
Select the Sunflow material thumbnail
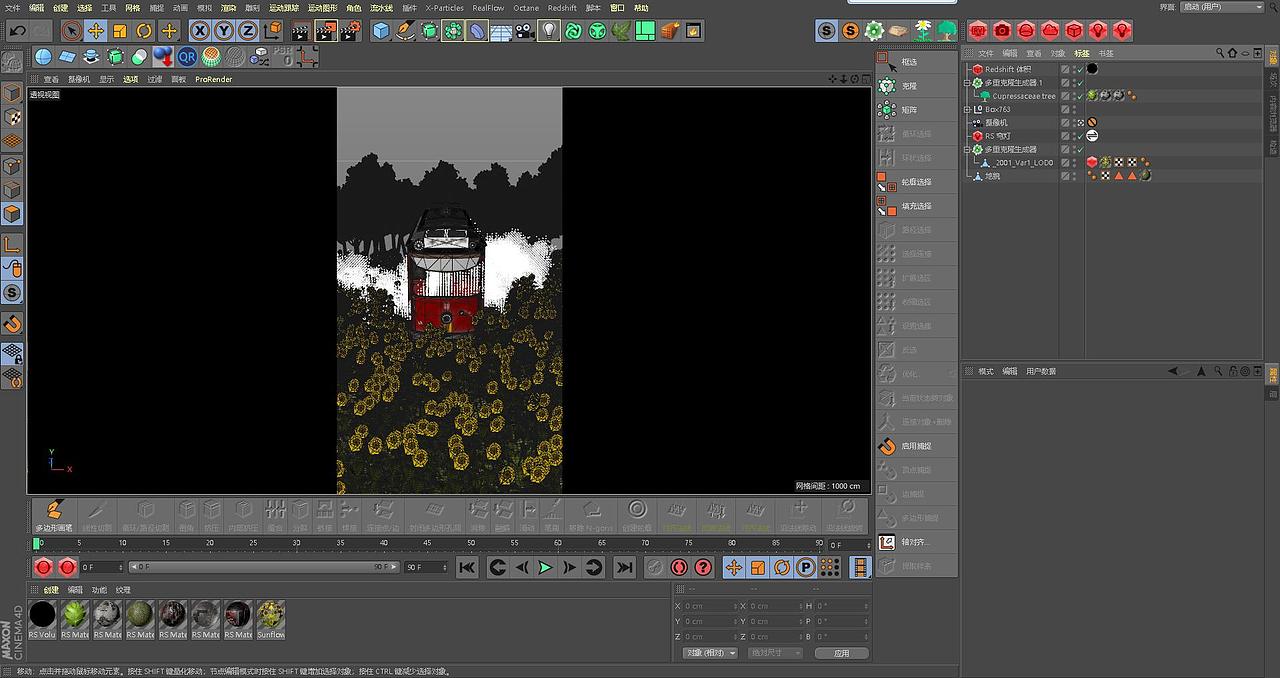click(x=271, y=618)
